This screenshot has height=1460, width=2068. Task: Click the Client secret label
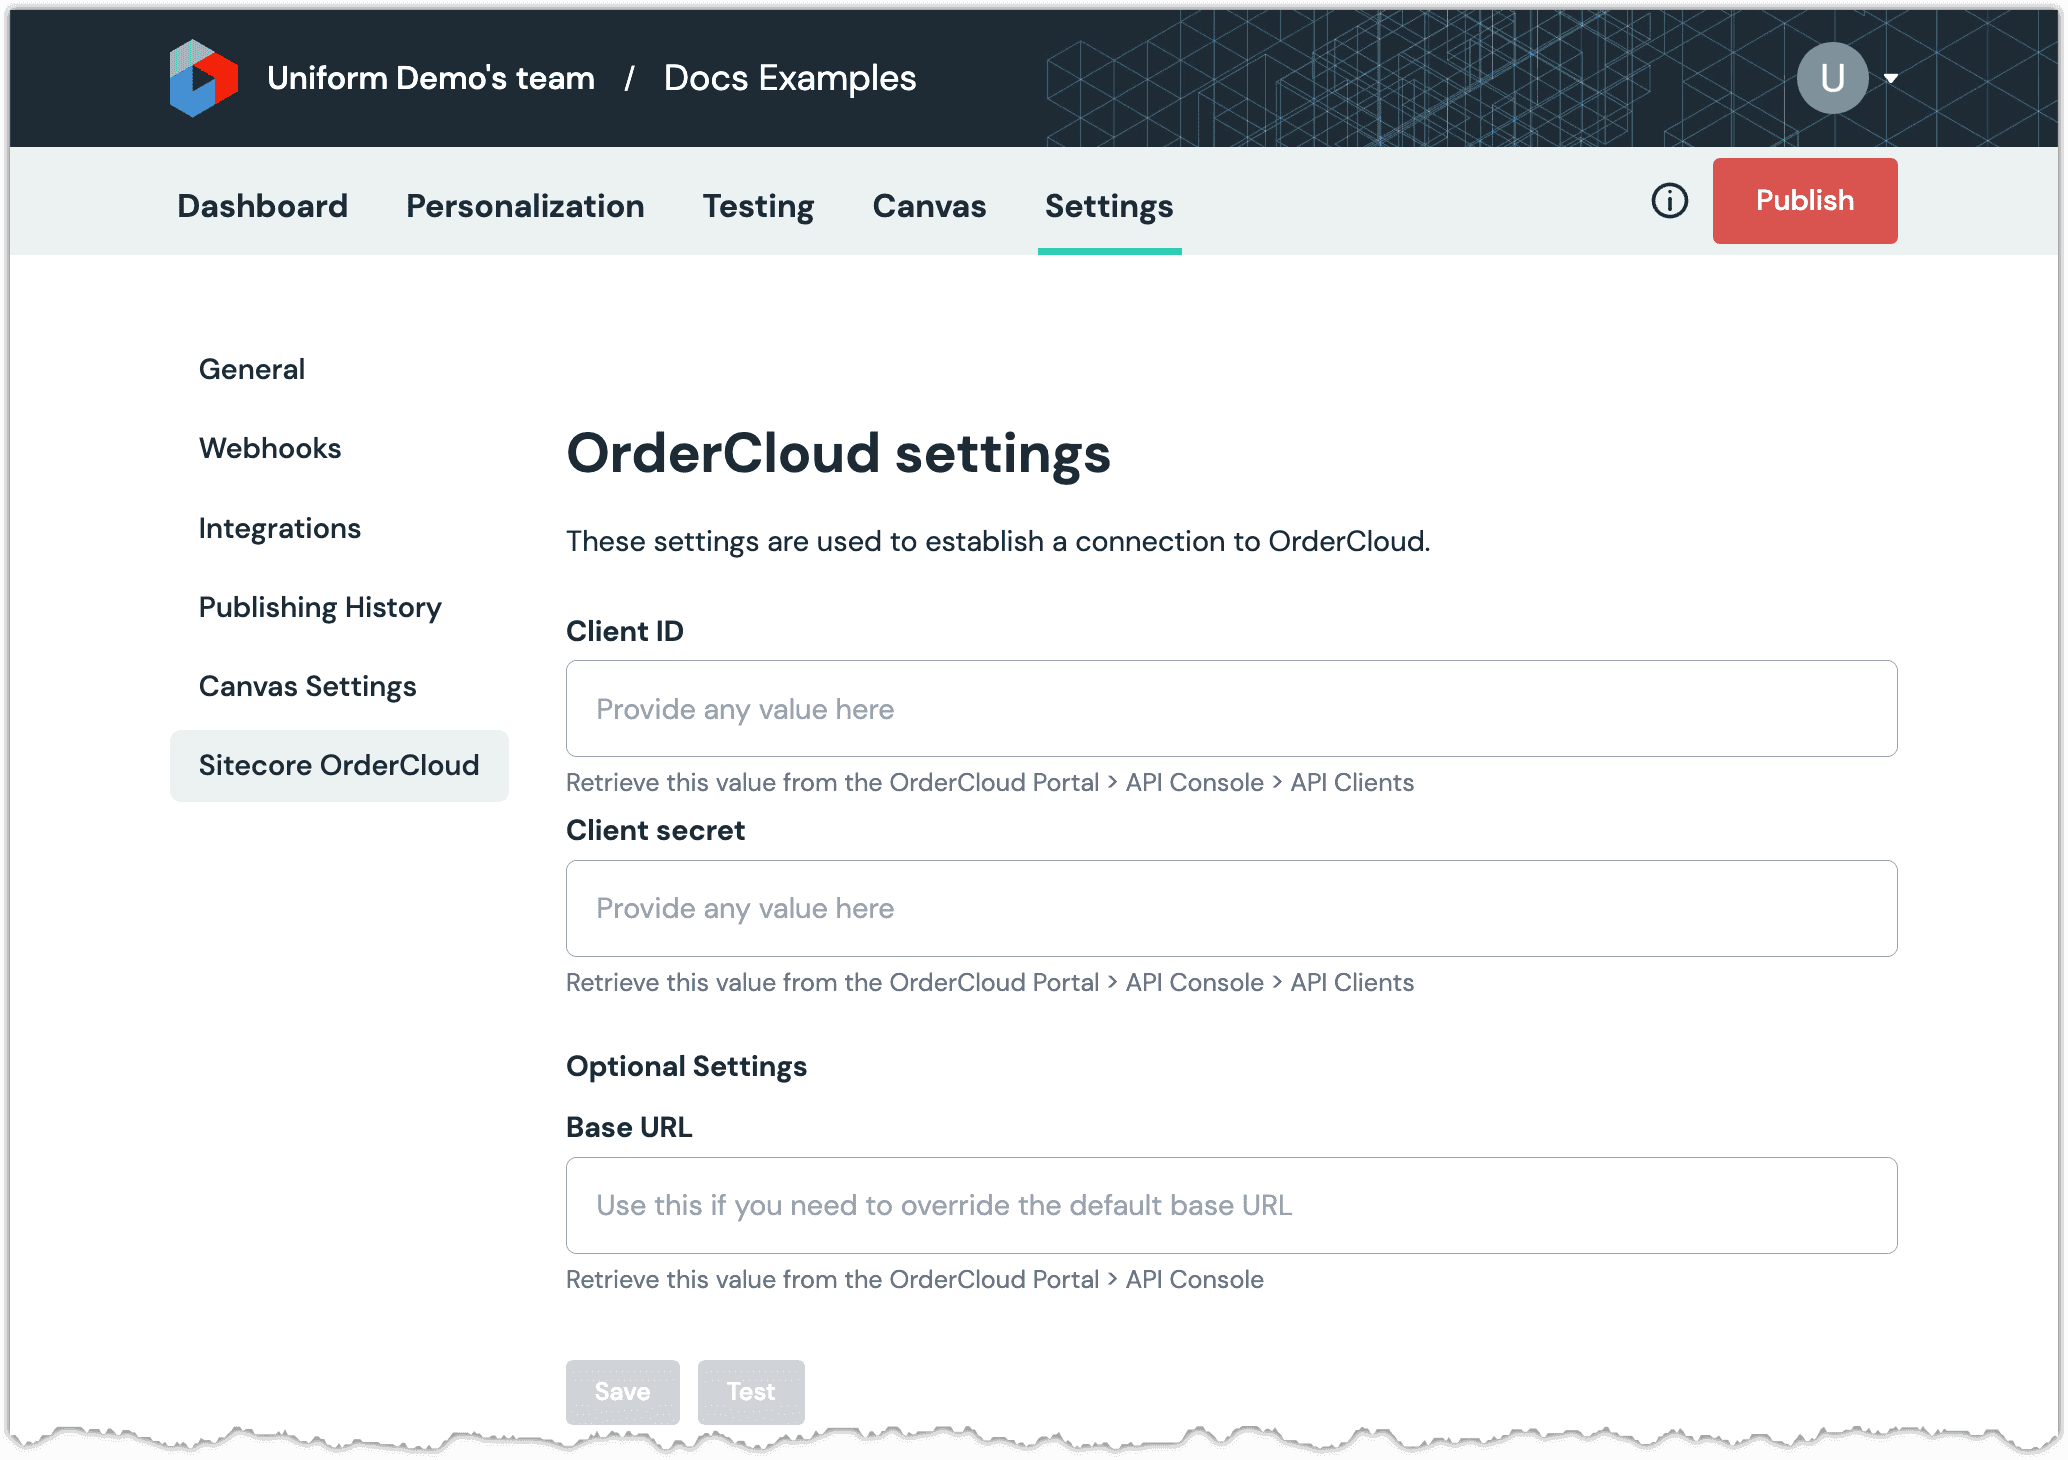tap(656, 830)
